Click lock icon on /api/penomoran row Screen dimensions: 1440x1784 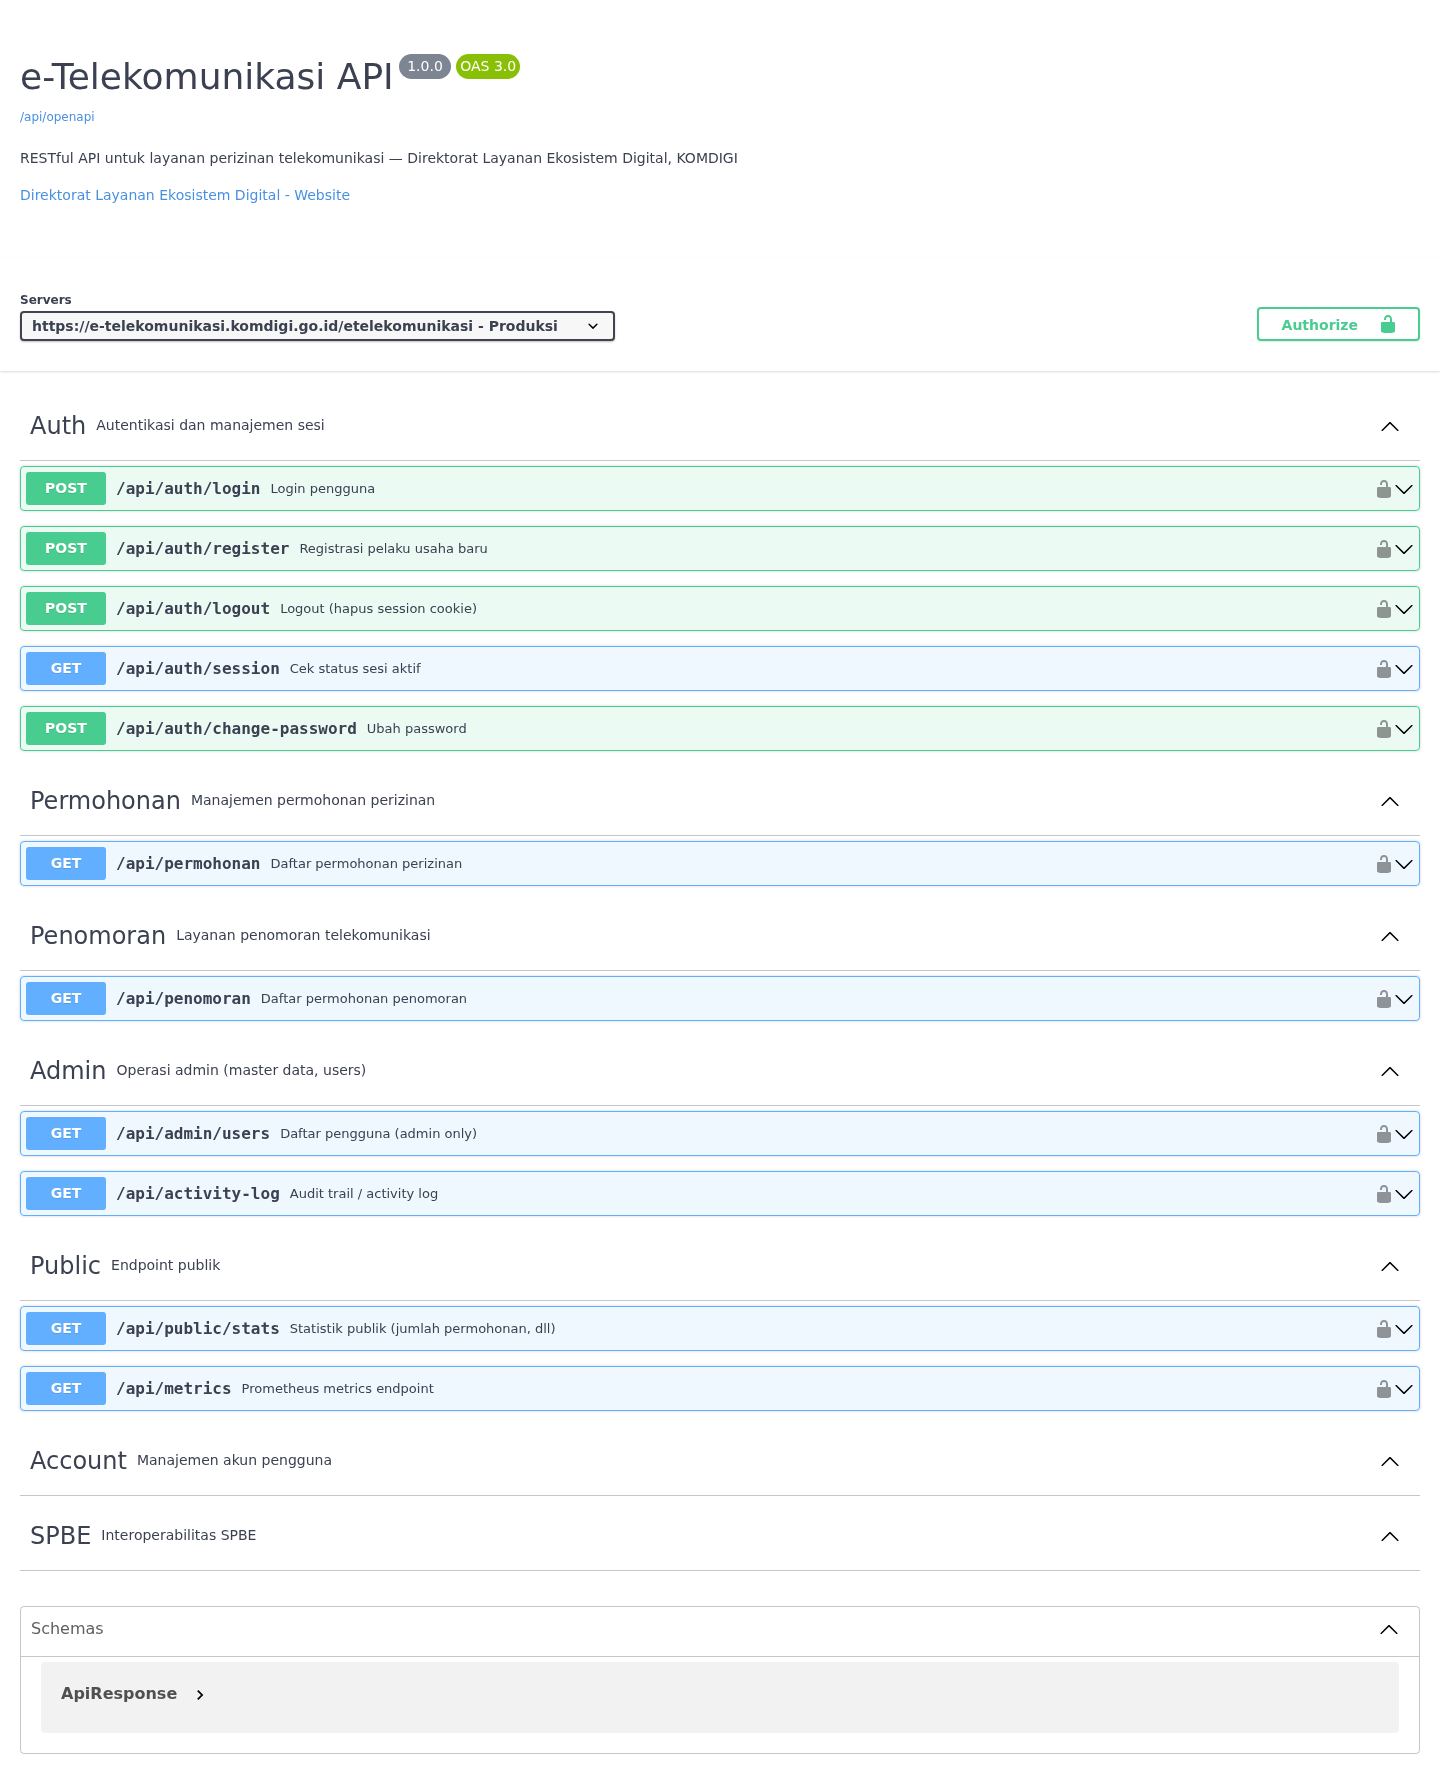(x=1383, y=999)
